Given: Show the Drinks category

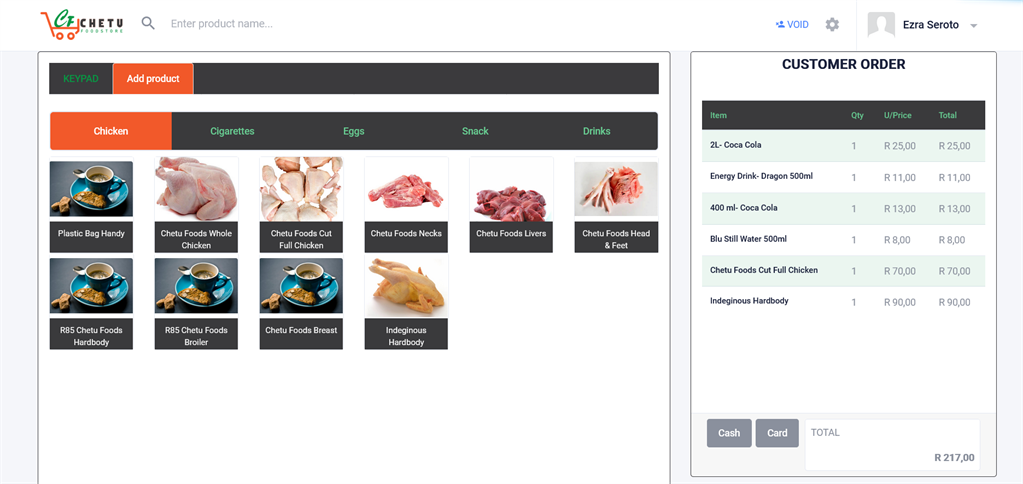Looking at the screenshot, I should pyautogui.click(x=596, y=131).
